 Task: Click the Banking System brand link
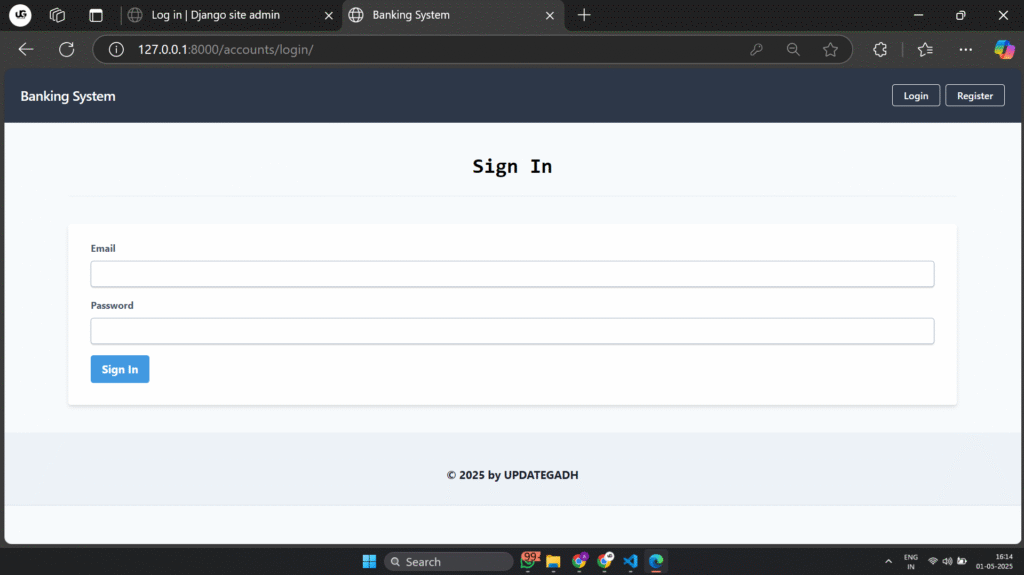pos(68,96)
